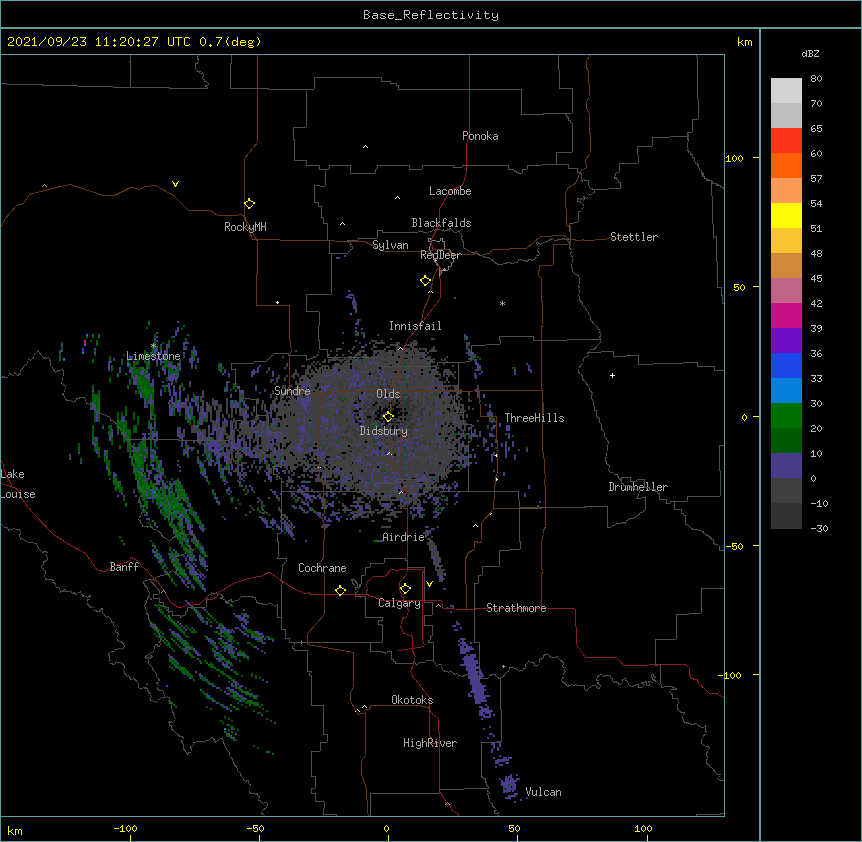Click the Lake Louise label
862x842 pixels.
[x=18, y=484]
